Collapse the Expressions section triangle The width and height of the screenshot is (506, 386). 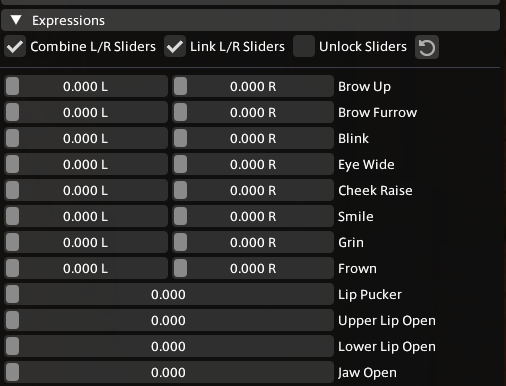16,20
